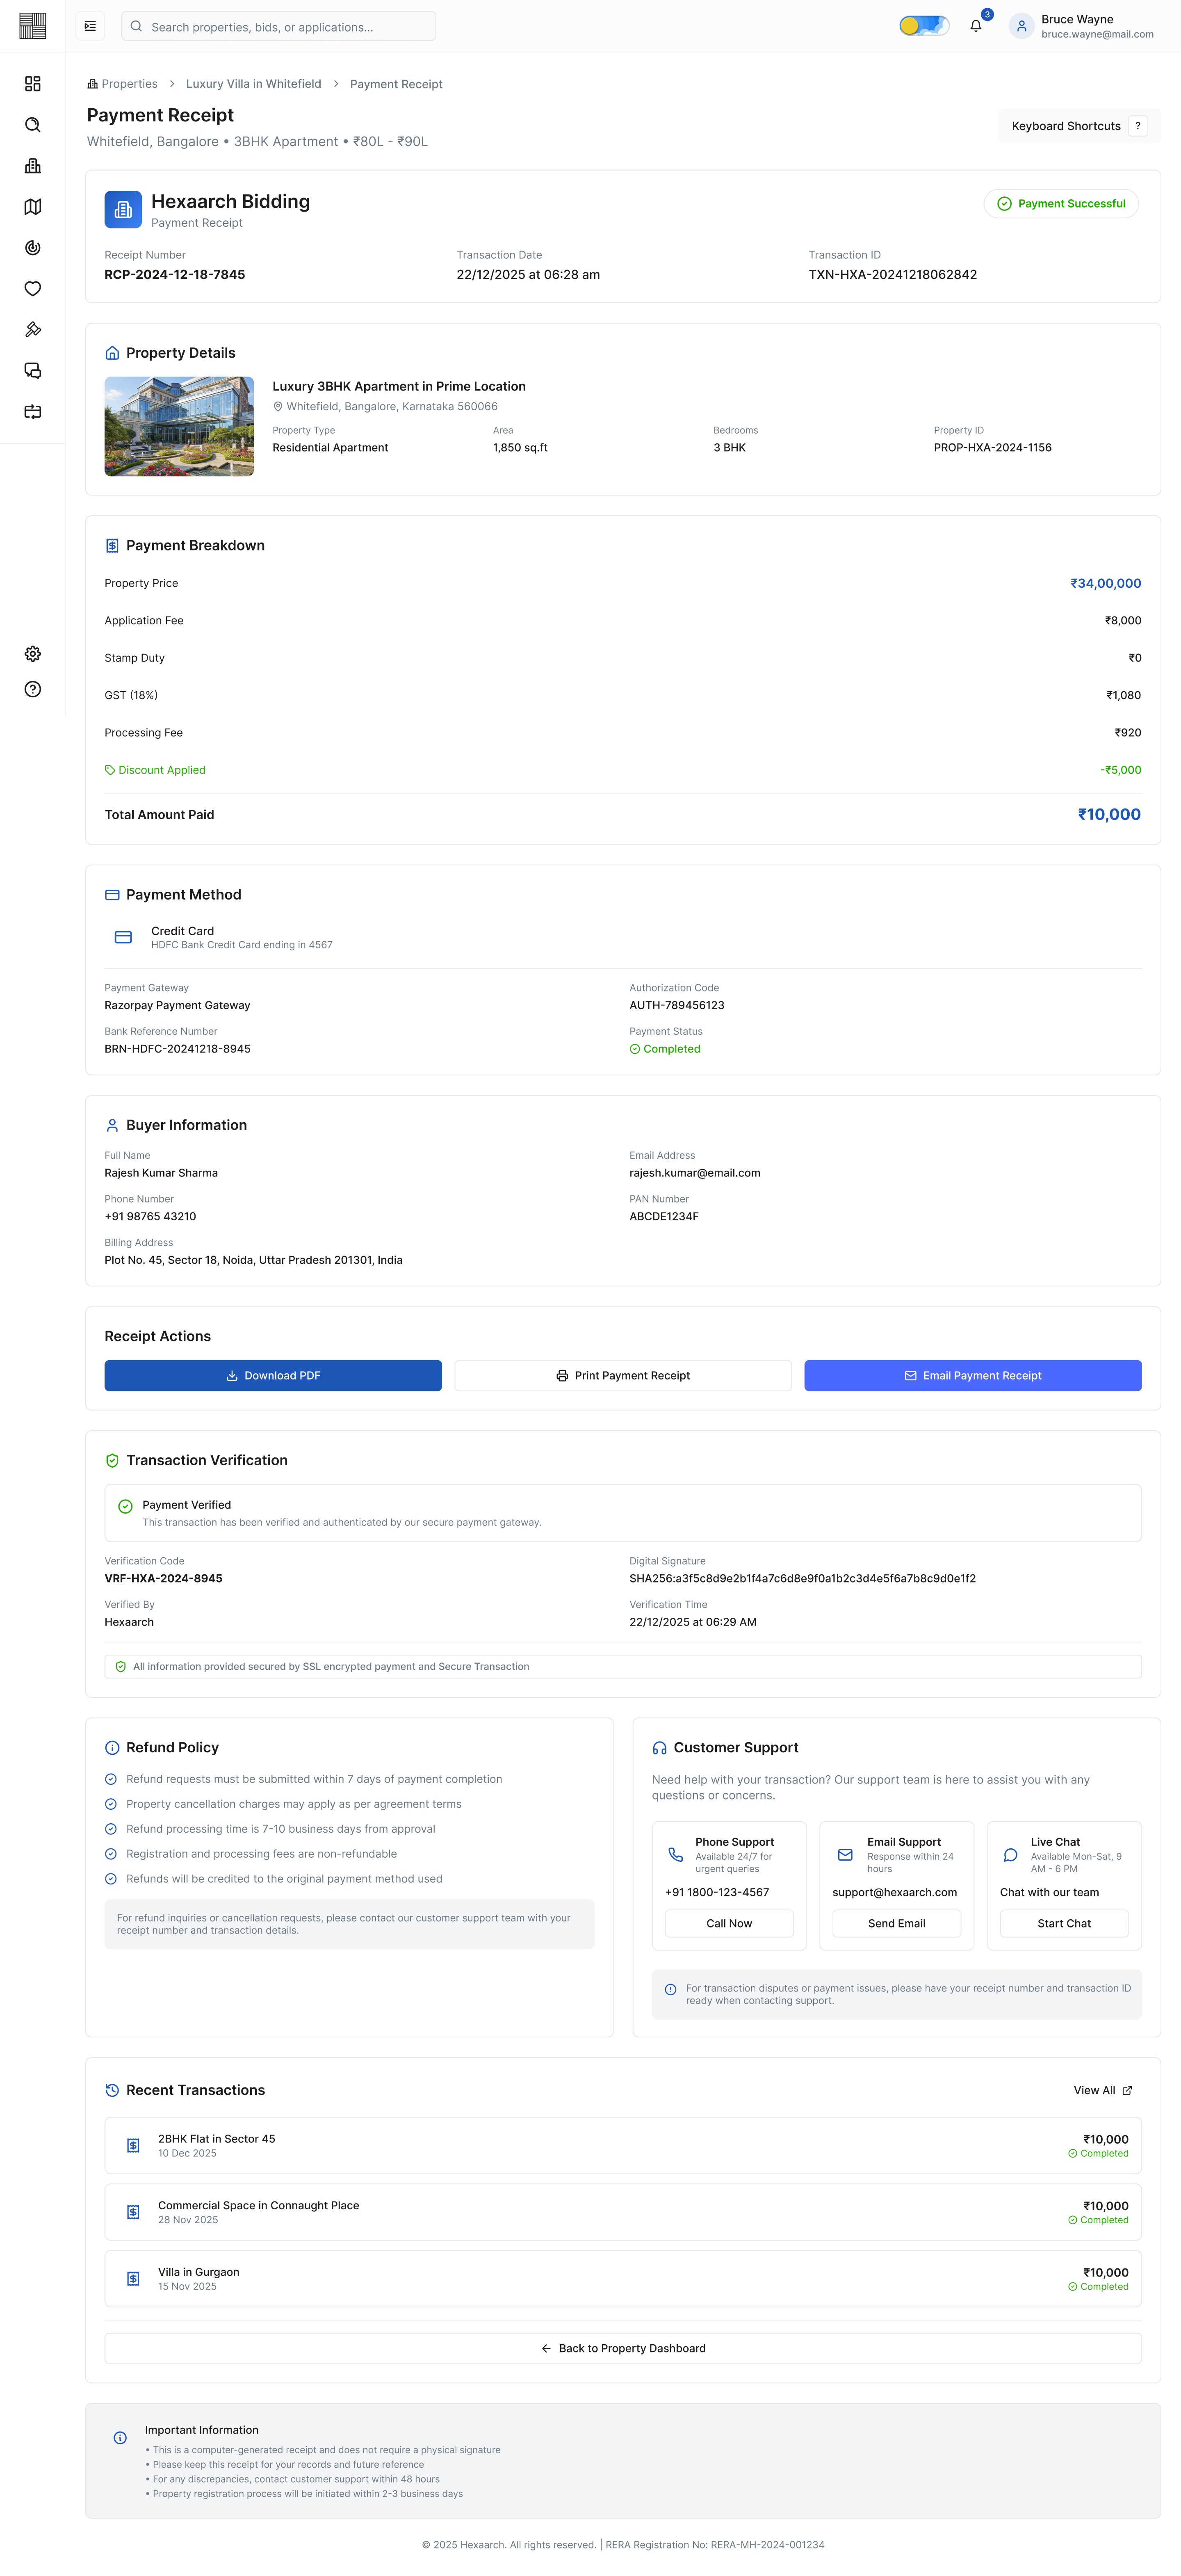Click the 2BHK Flat transaction receipt icon
This screenshot has width=1181, height=2576.
pos(133,2146)
